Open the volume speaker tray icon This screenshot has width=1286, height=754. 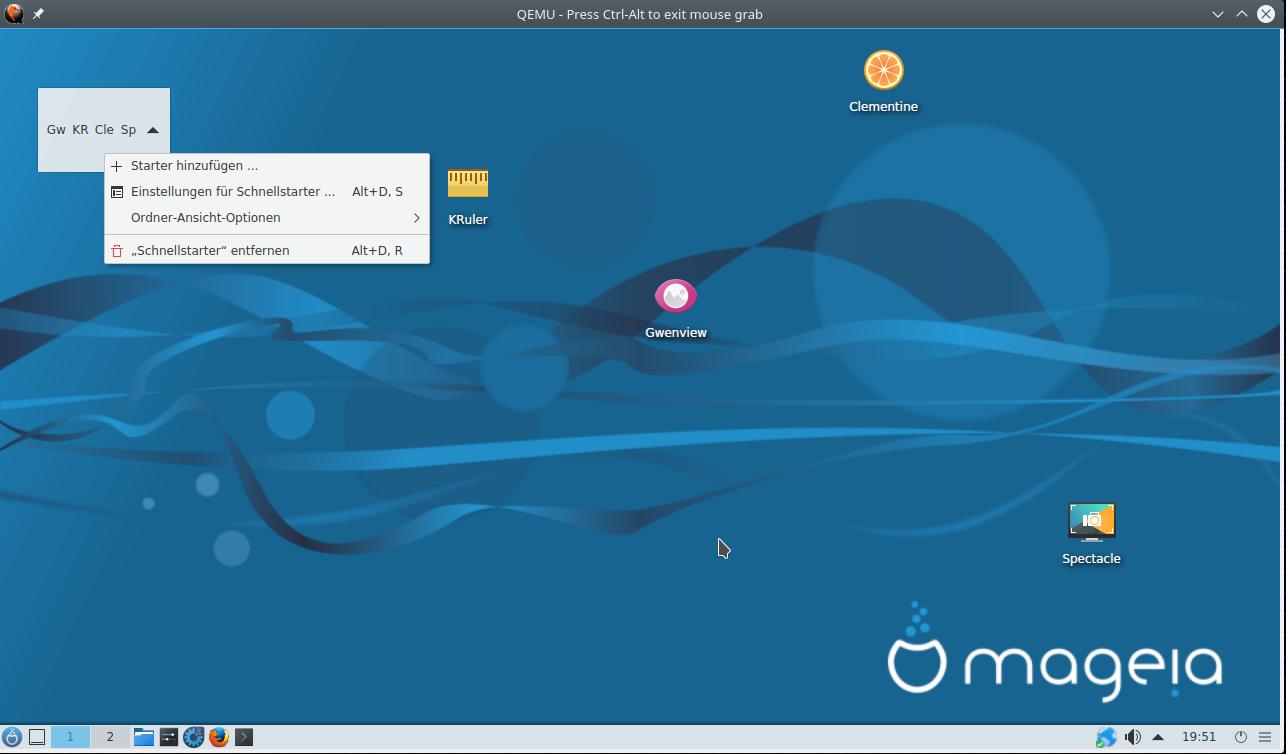point(1132,737)
